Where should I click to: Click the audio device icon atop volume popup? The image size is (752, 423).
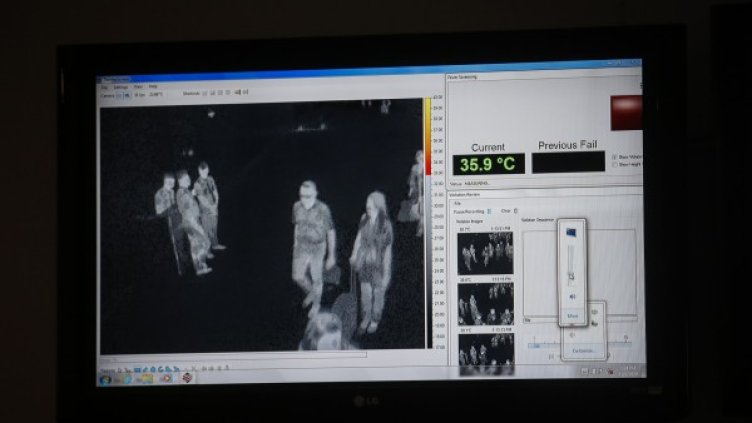point(571,233)
